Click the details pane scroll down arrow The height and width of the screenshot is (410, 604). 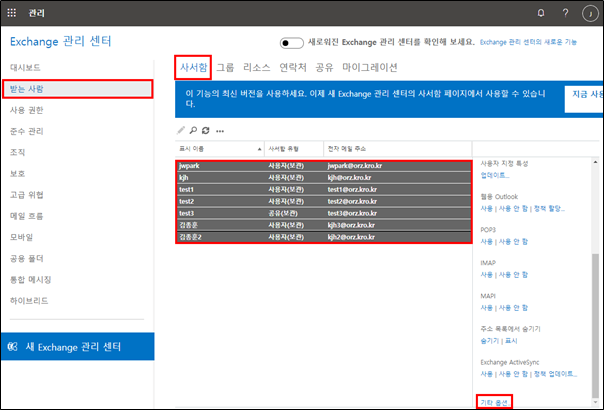(x=596, y=403)
